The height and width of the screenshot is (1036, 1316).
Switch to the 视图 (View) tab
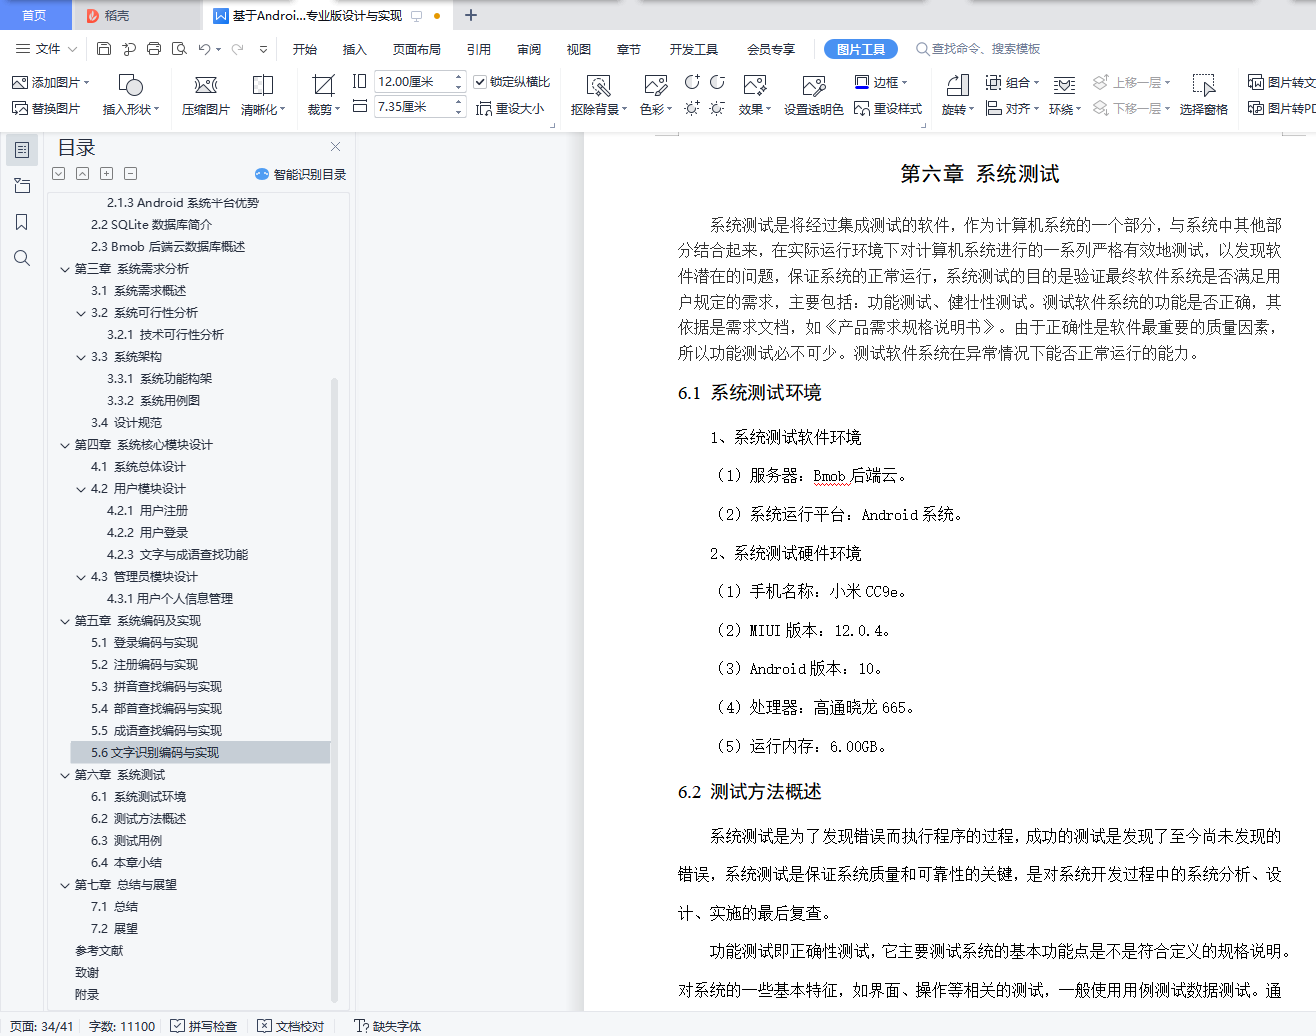point(579,49)
